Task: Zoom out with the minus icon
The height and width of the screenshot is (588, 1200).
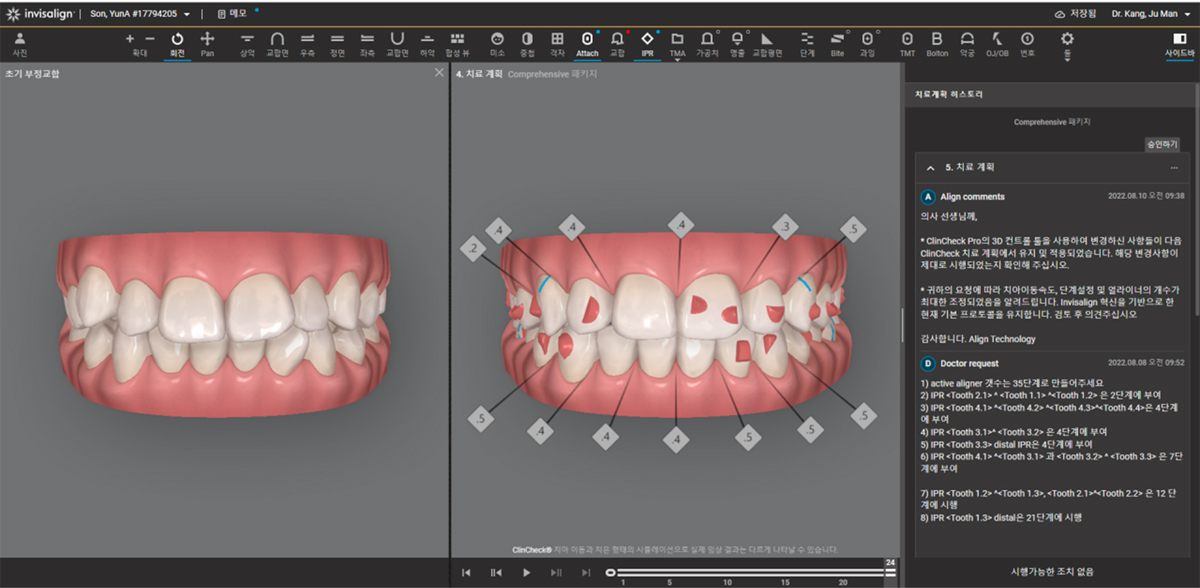Action: 150,38
